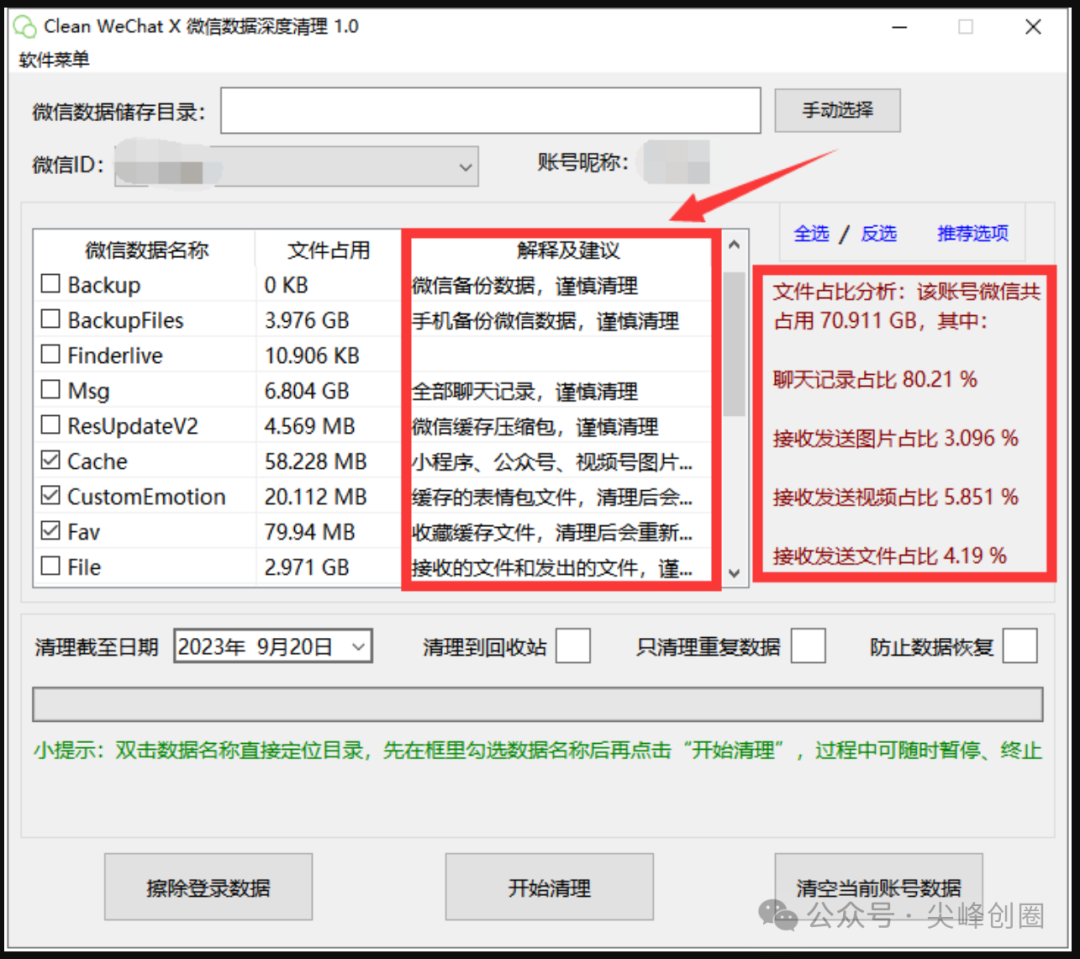Enable the 只清理重复数据 checkbox
This screenshot has height=959, width=1080.
tap(809, 646)
